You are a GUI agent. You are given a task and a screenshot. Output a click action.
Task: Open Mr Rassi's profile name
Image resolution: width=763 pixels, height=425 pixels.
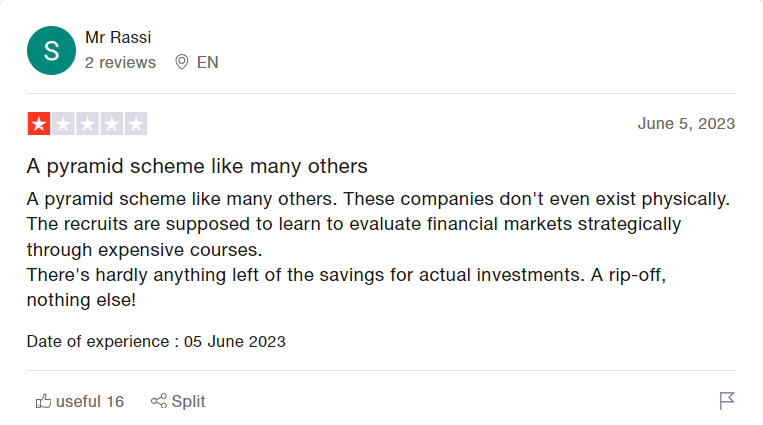coord(118,37)
